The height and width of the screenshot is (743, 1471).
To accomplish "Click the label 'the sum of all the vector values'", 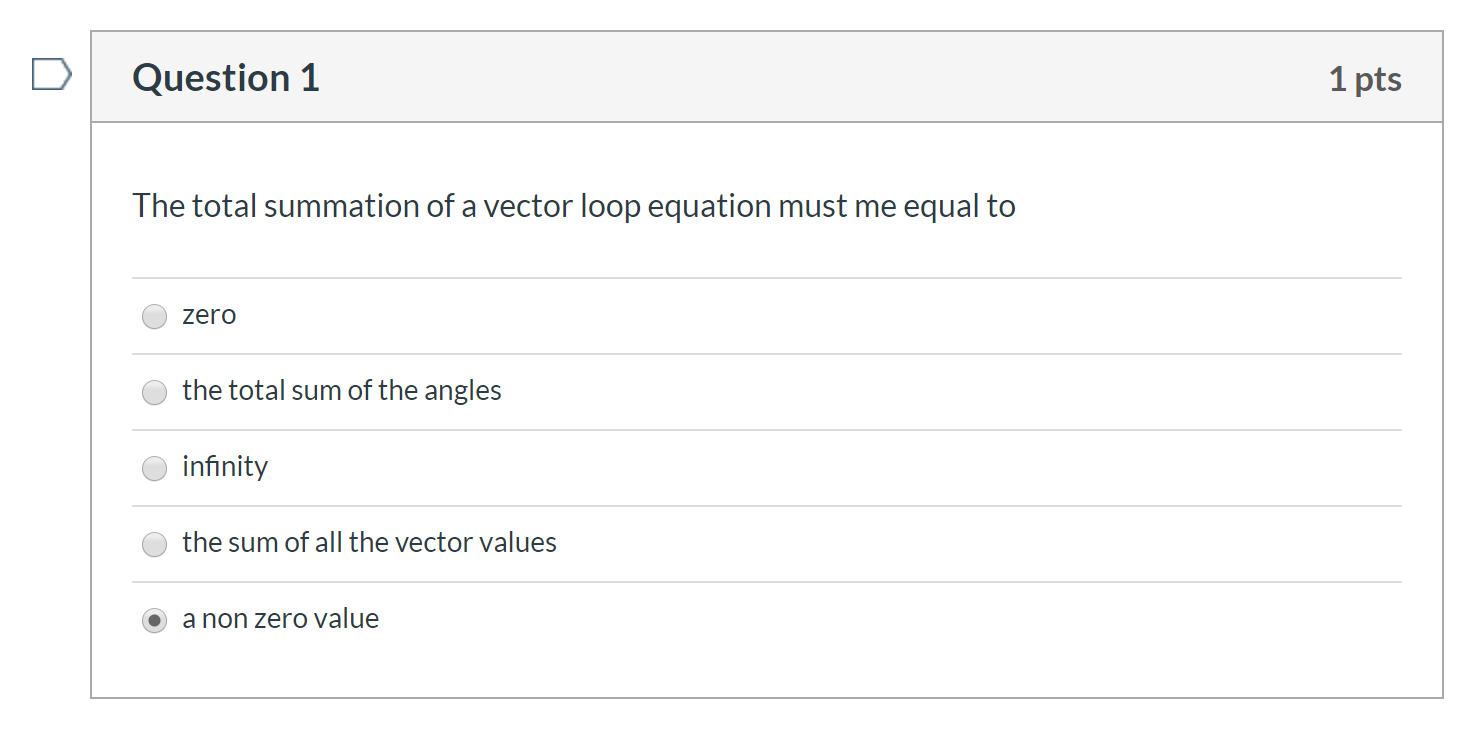I will 369,543.
